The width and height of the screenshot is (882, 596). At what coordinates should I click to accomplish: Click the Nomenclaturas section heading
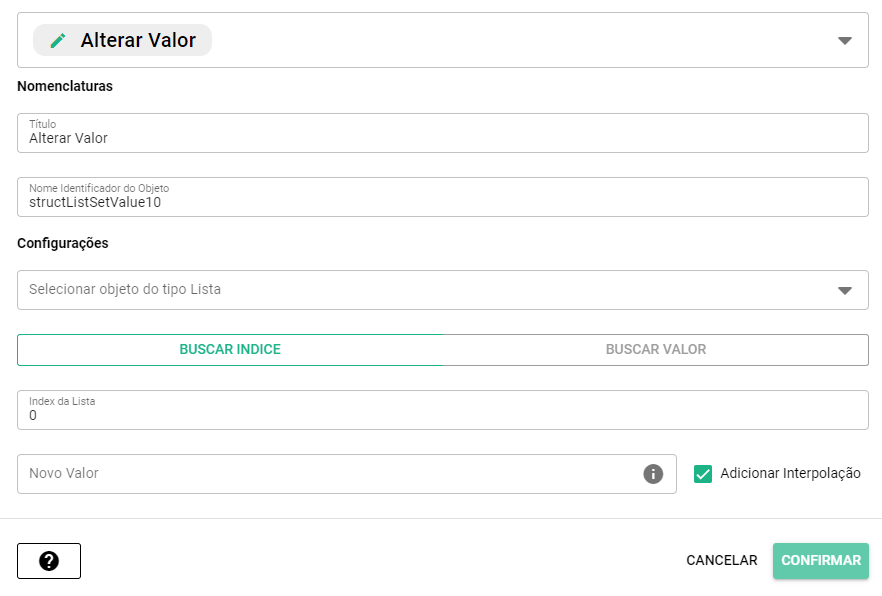(65, 86)
